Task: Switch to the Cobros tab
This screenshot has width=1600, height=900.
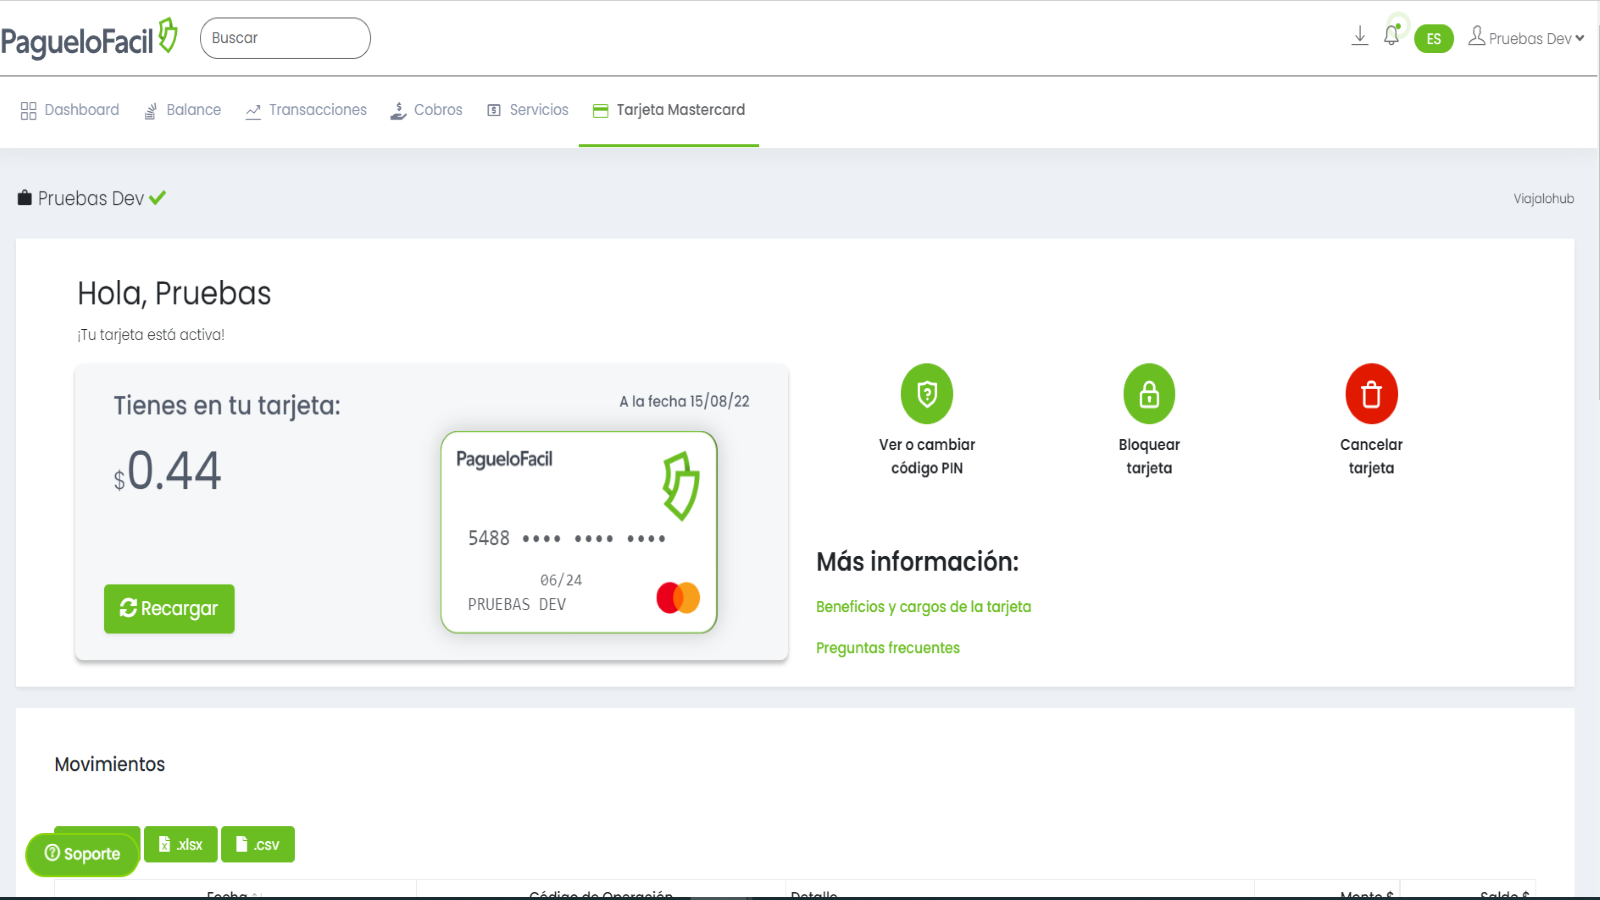Action: point(426,110)
